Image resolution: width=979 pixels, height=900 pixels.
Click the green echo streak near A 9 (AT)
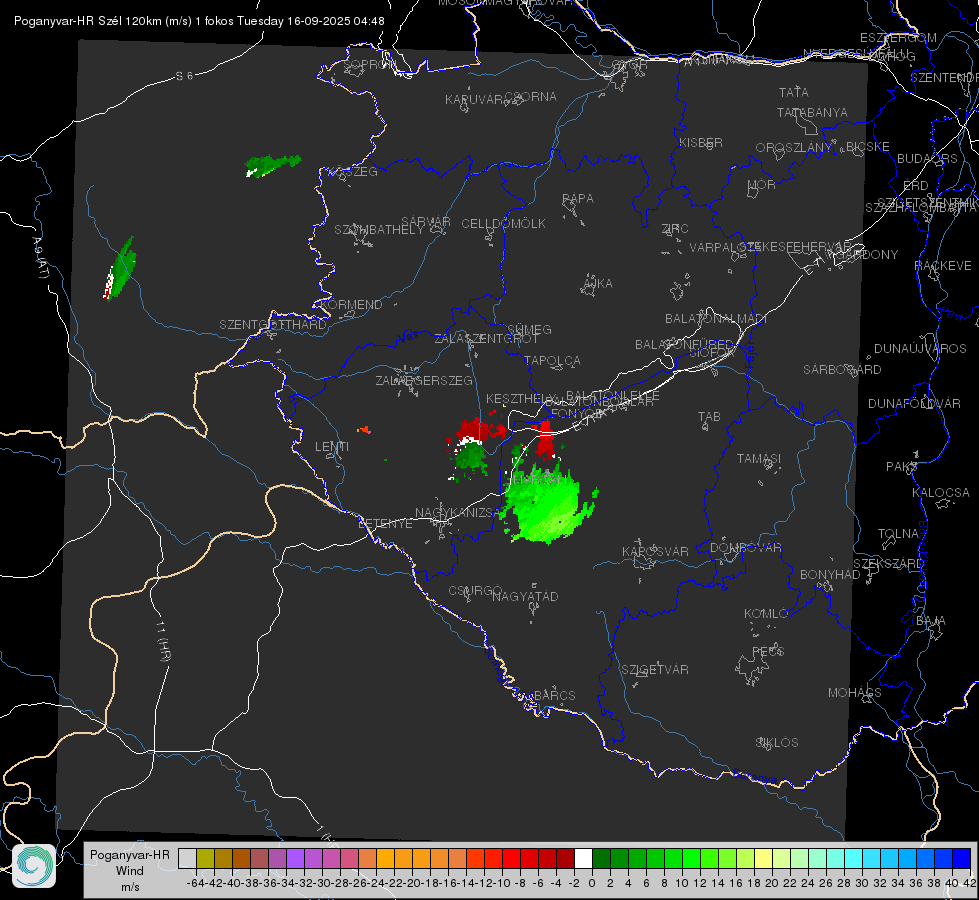119,269
